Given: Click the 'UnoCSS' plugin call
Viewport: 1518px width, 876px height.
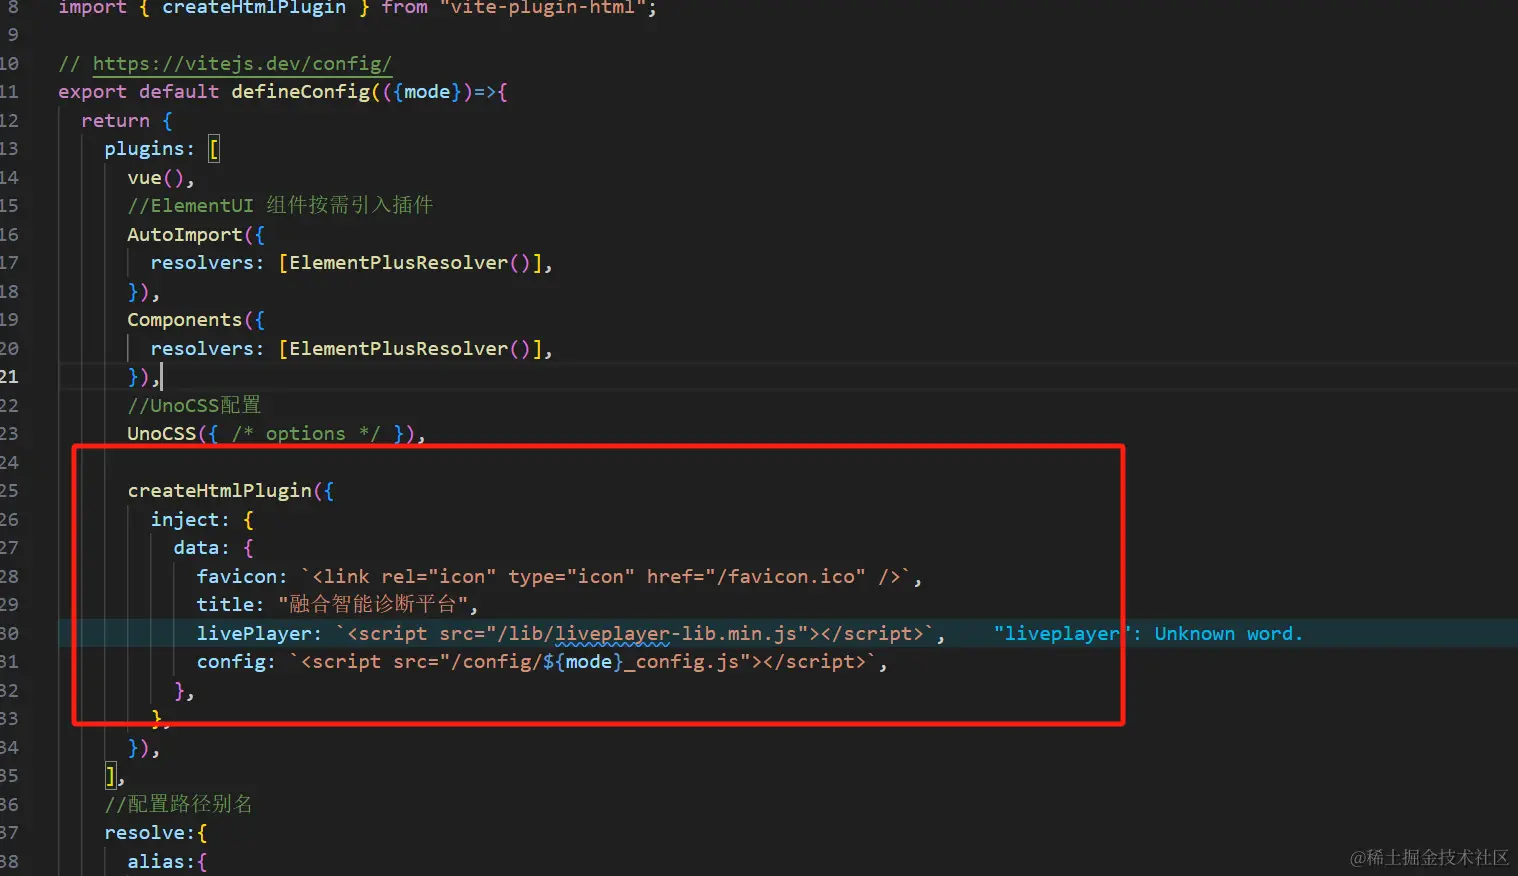Looking at the screenshot, I should [162, 434].
